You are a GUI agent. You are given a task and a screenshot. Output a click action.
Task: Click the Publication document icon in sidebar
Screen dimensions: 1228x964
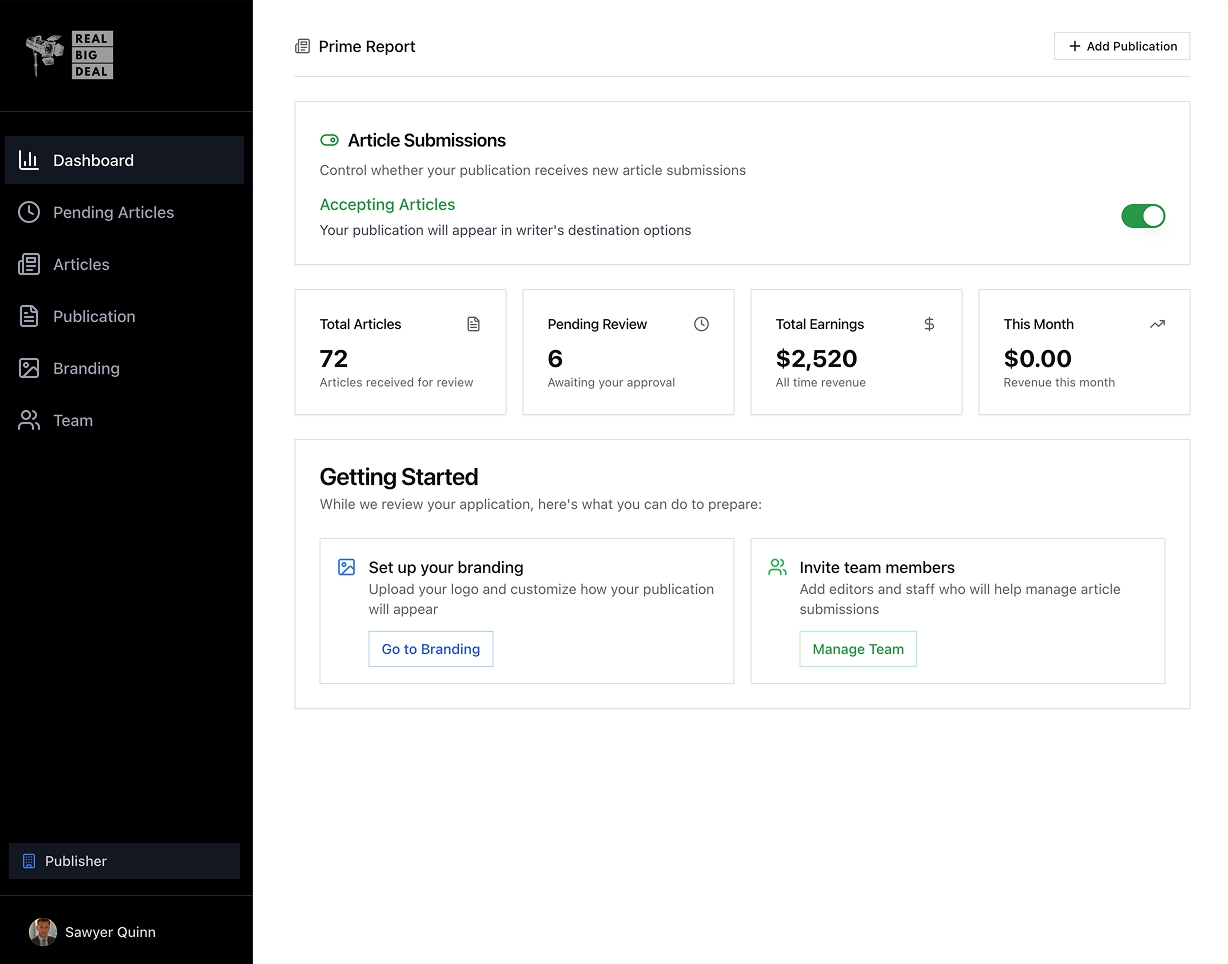pyautogui.click(x=29, y=316)
